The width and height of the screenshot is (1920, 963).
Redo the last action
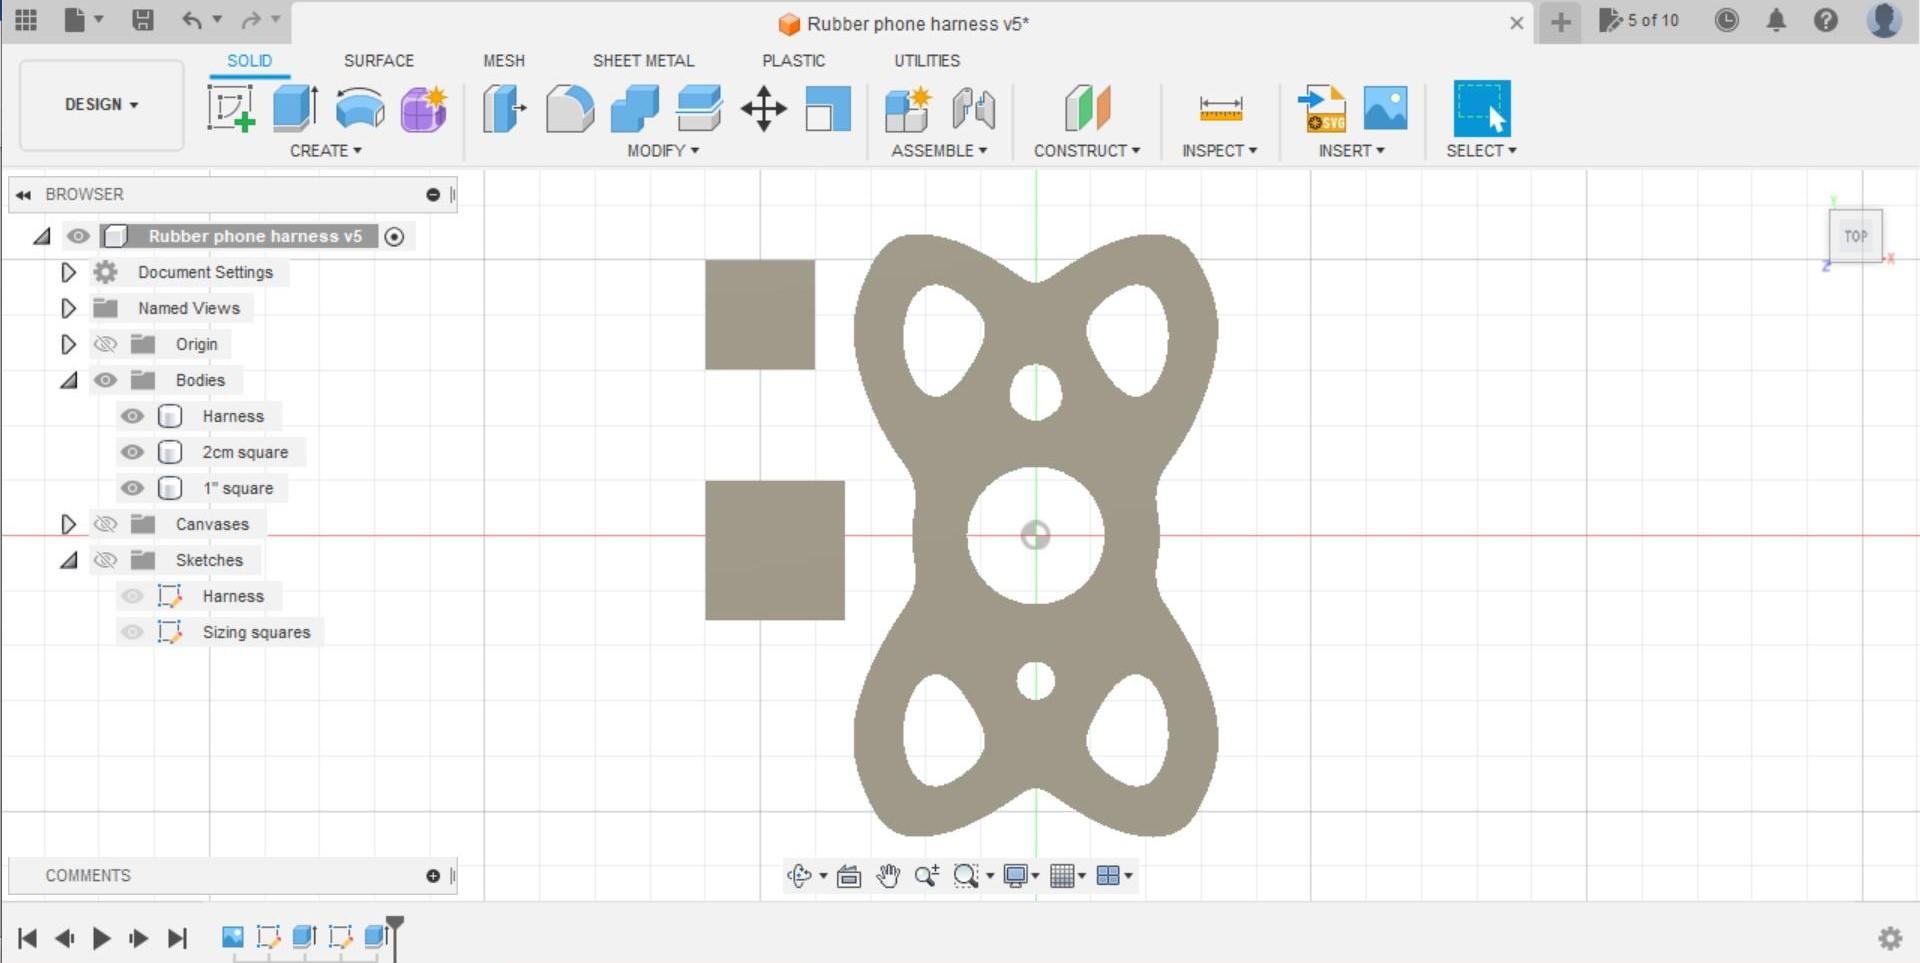coord(251,20)
